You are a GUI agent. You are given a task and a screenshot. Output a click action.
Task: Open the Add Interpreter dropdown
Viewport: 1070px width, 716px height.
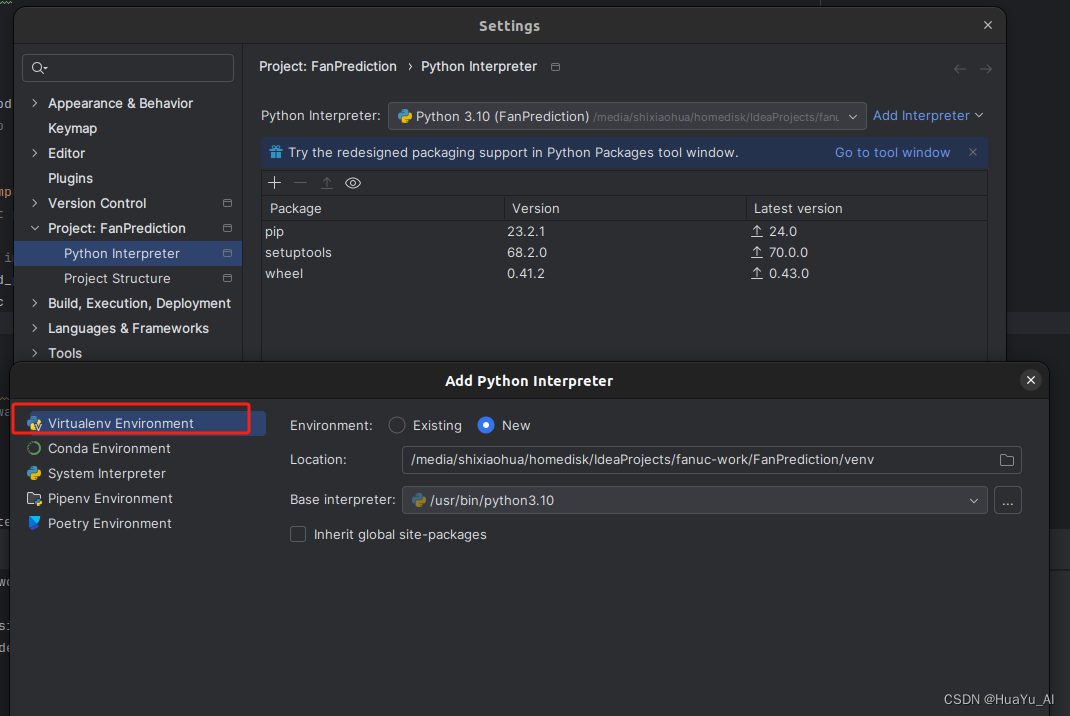coord(928,115)
